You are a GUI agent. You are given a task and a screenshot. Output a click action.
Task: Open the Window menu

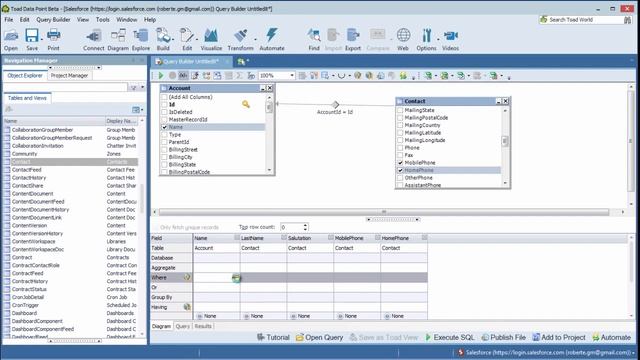(x=127, y=20)
